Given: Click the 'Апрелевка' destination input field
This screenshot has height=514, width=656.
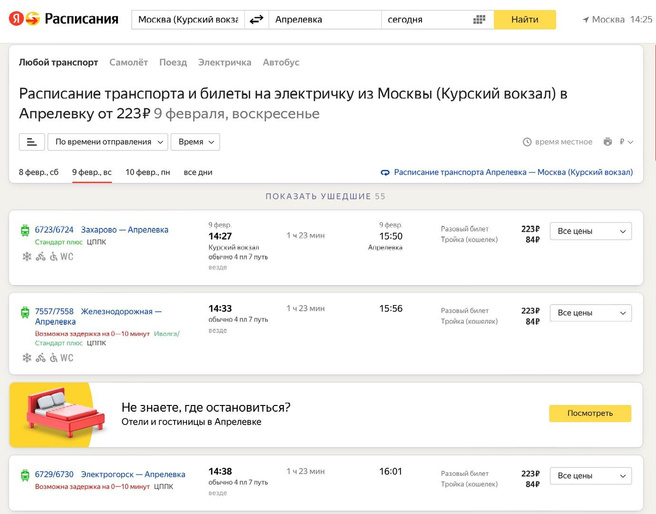Looking at the screenshot, I should 325,19.
